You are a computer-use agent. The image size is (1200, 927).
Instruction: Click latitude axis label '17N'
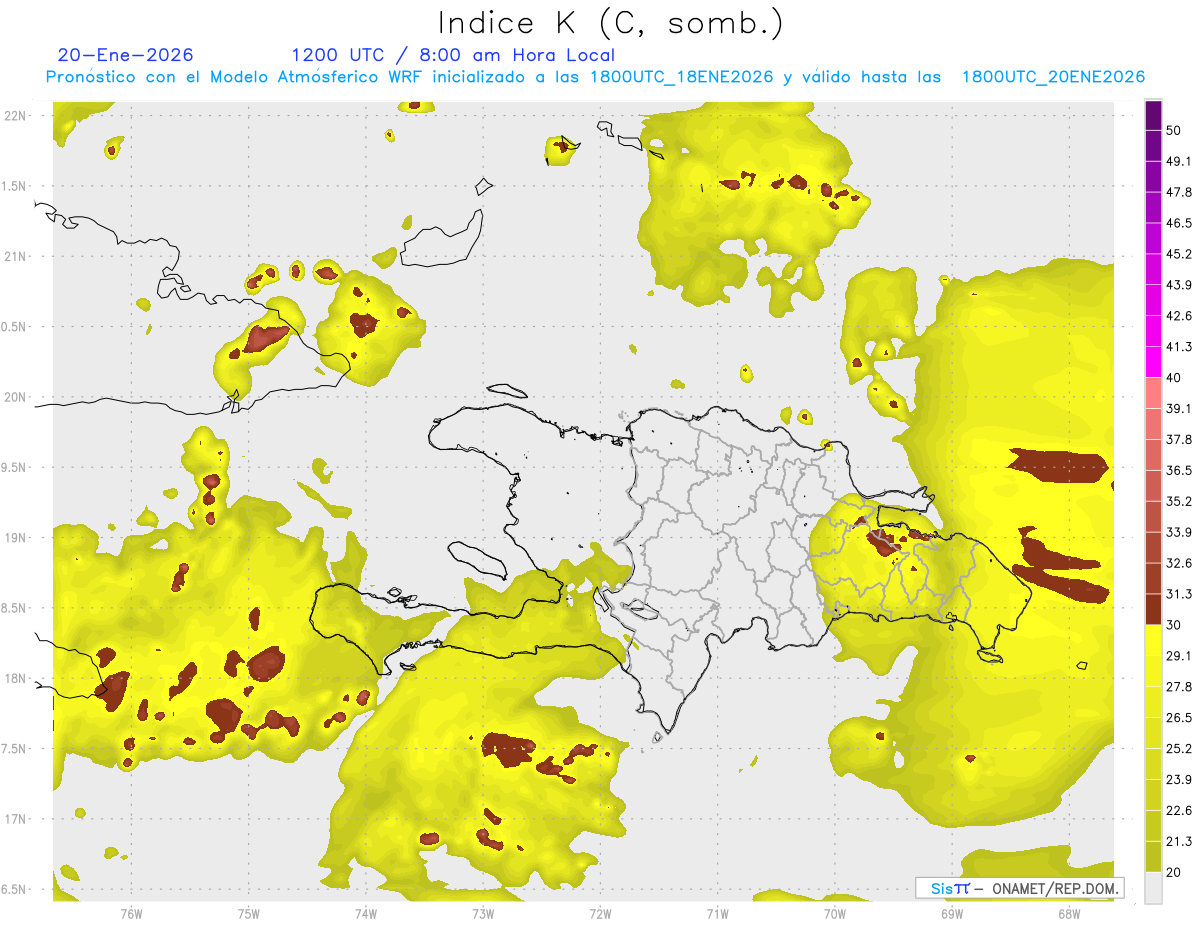tap(16, 819)
